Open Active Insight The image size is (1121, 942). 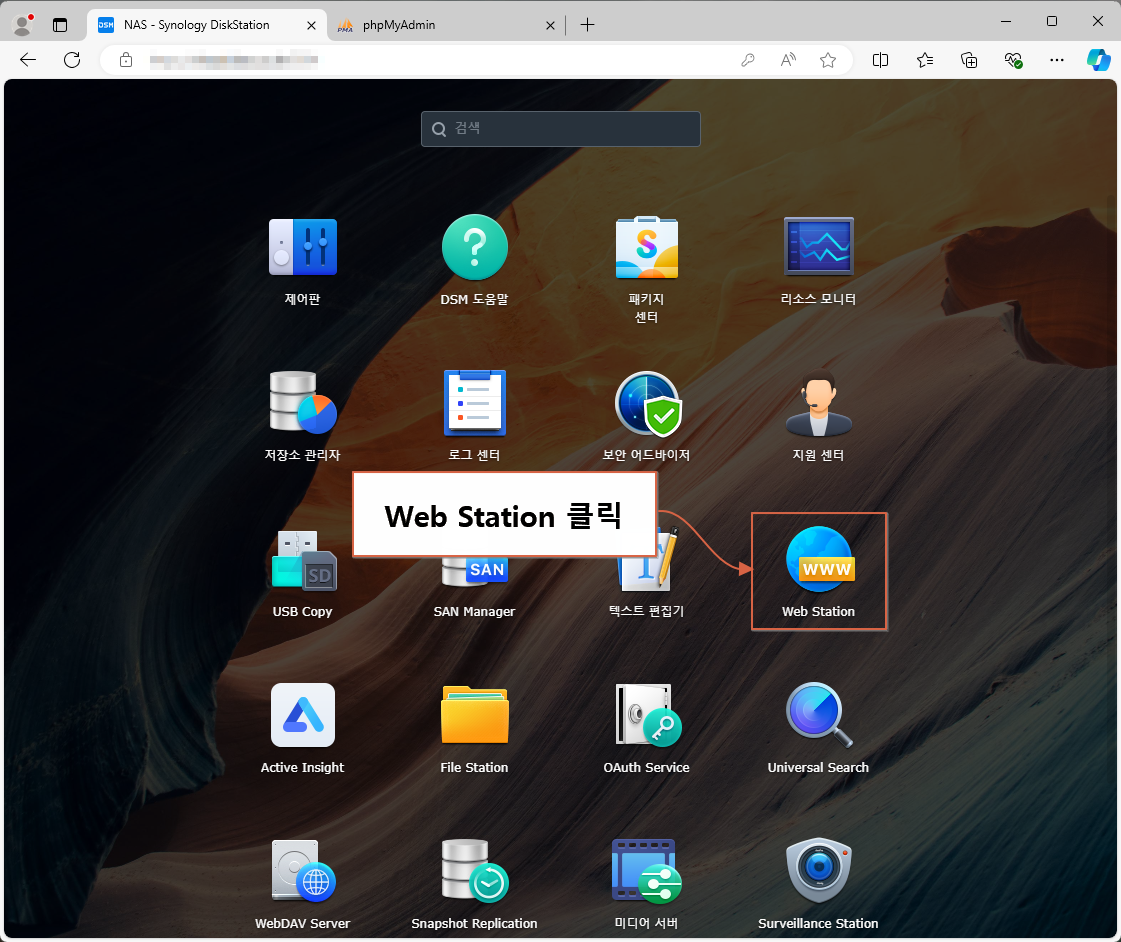(303, 715)
